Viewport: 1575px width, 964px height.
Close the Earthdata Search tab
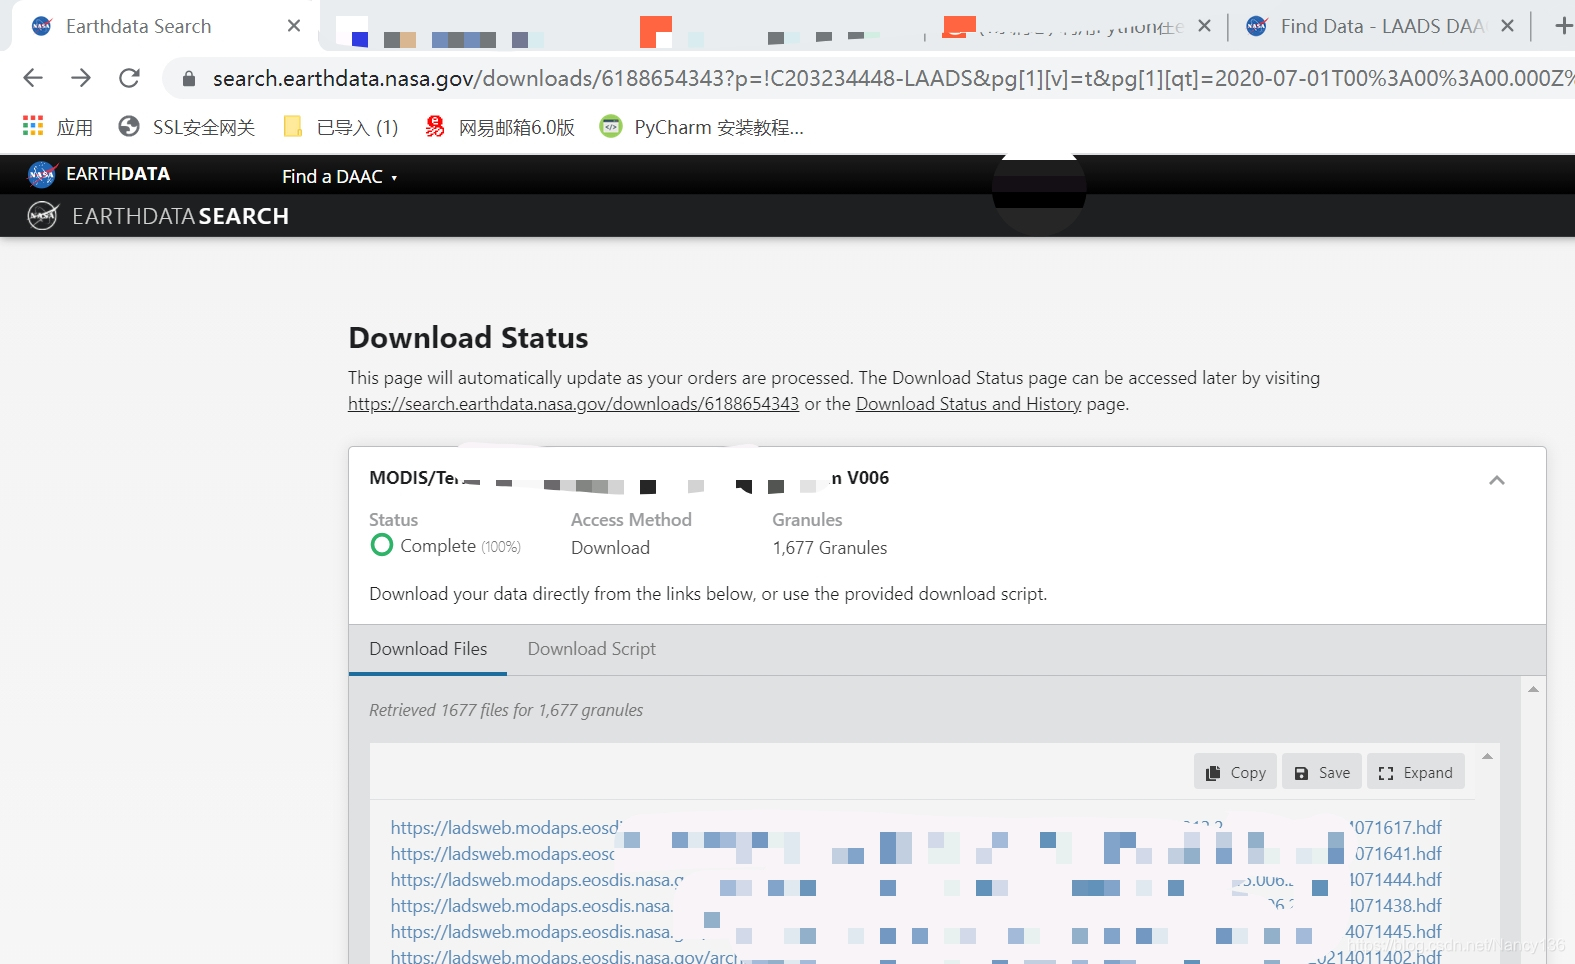click(294, 26)
